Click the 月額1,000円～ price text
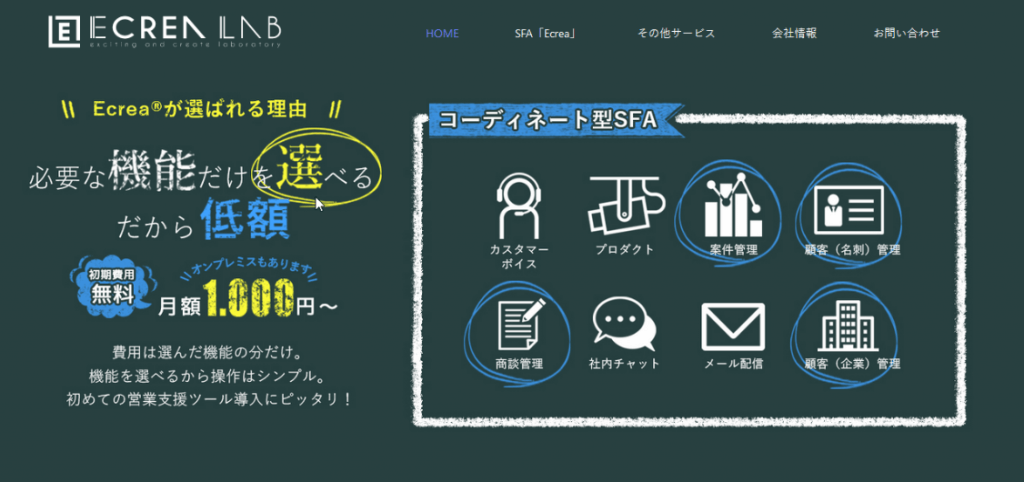Screen dimensions: 1024x482 (x=248, y=298)
